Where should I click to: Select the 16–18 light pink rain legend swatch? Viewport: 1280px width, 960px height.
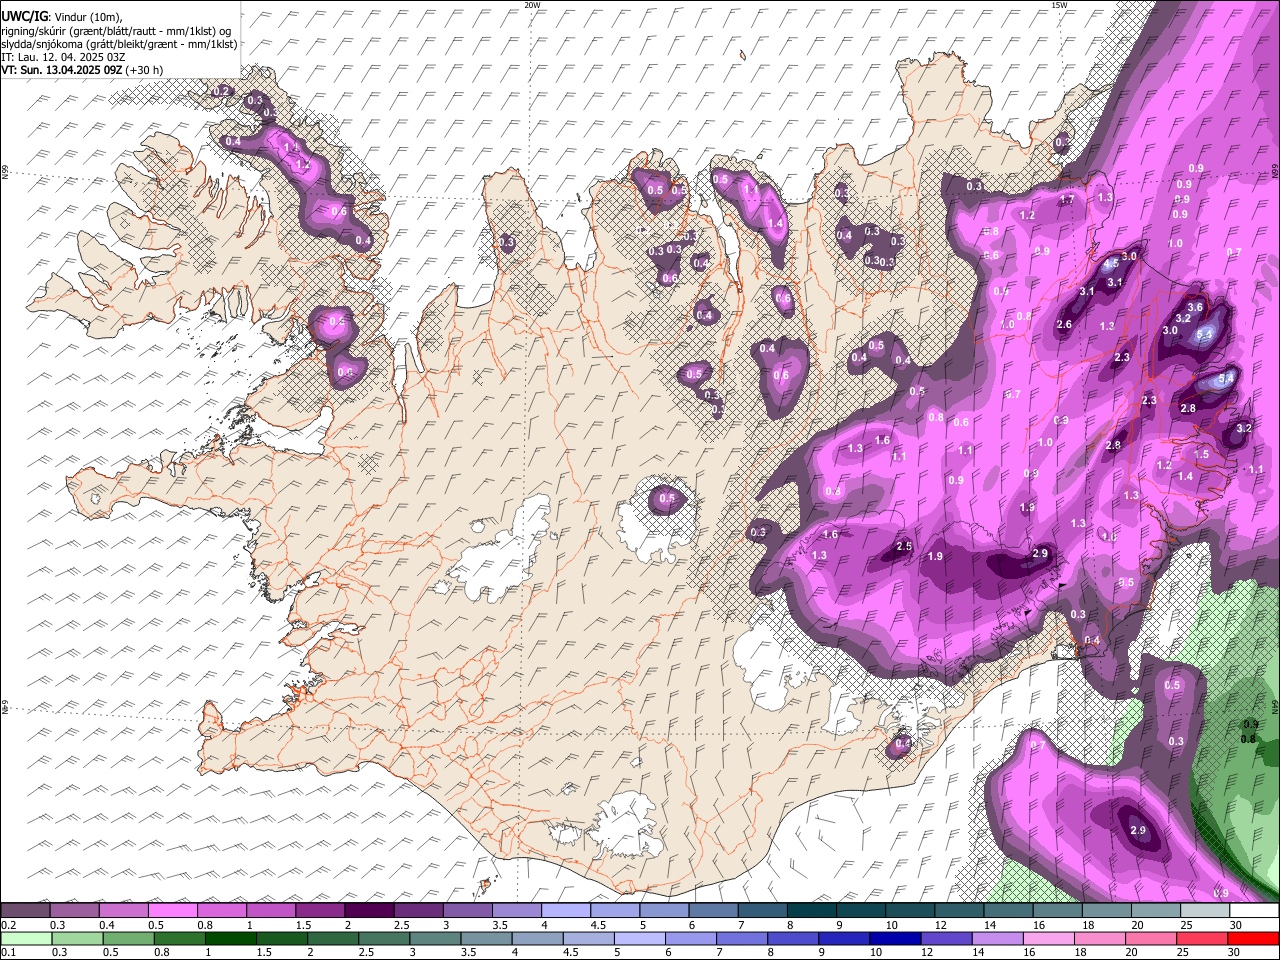(1048, 938)
